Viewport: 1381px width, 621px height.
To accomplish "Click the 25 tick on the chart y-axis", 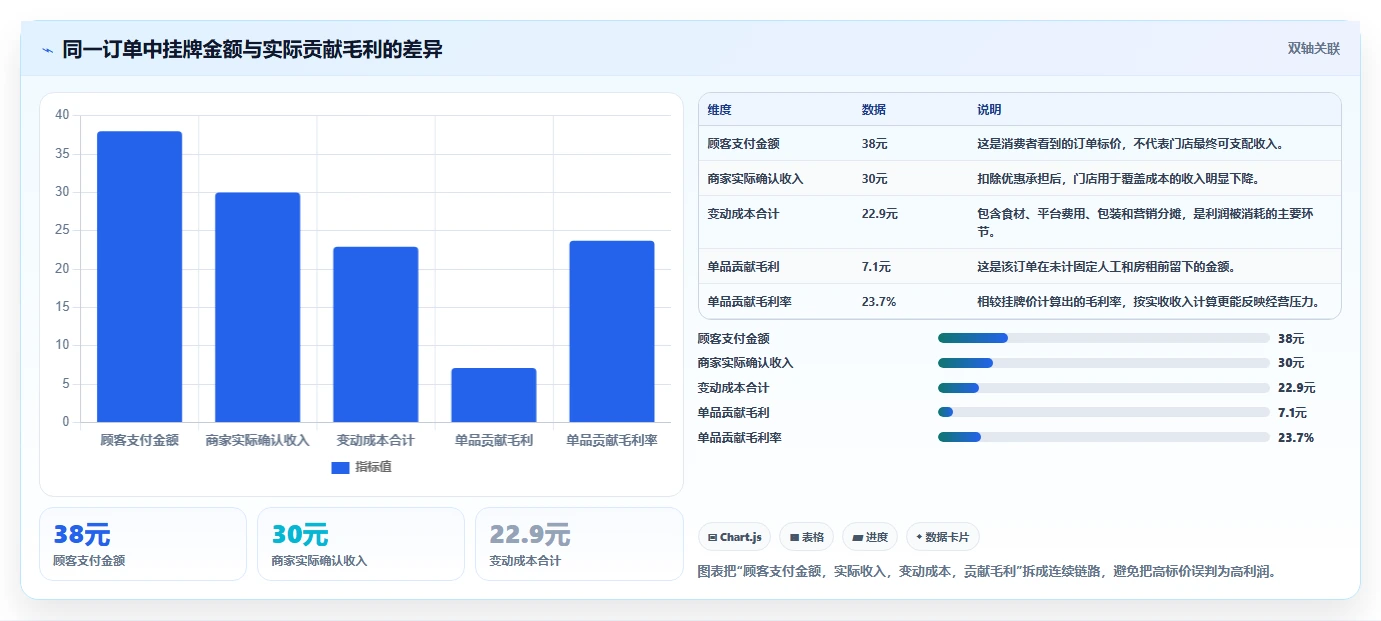I will pos(62,230).
